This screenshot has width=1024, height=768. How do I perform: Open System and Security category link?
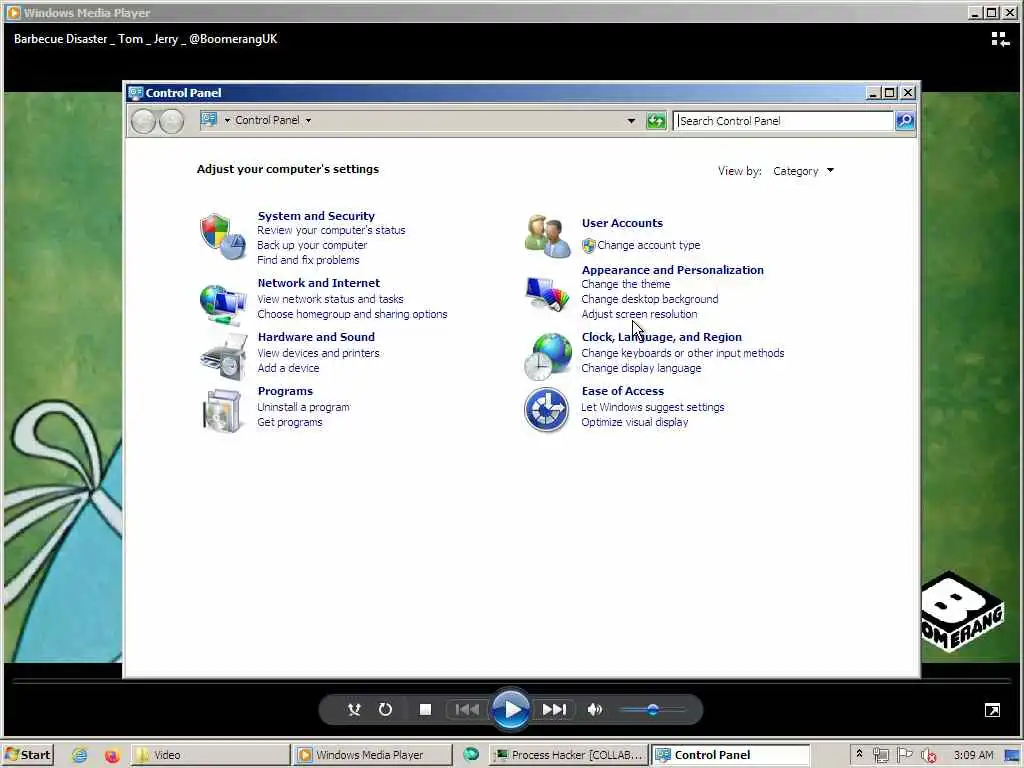[x=316, y=216]
